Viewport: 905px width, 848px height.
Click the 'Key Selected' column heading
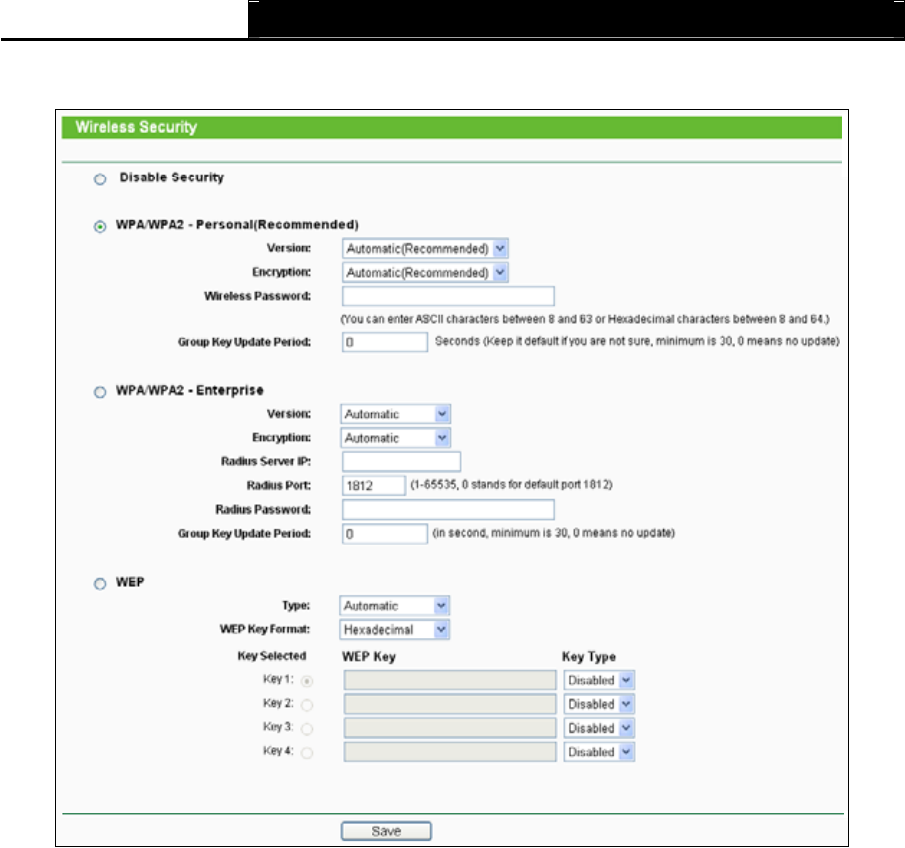(x=272, y=656)
